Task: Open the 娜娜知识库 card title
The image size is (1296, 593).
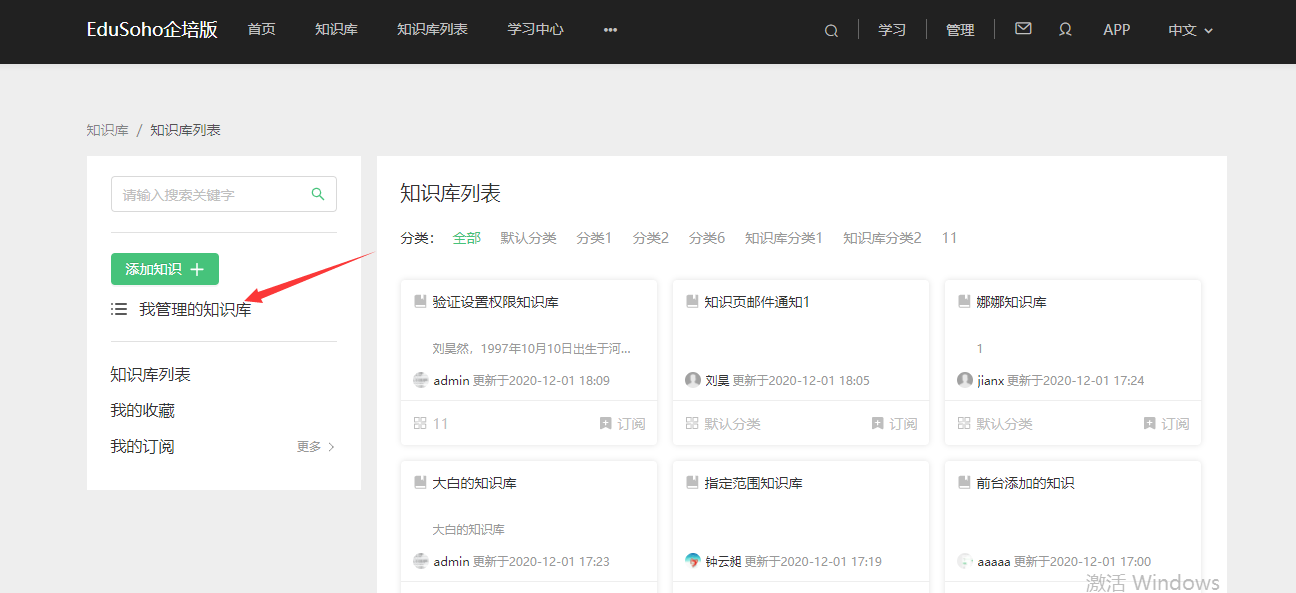Action: pyautogui.click(x=1011, y=302)
